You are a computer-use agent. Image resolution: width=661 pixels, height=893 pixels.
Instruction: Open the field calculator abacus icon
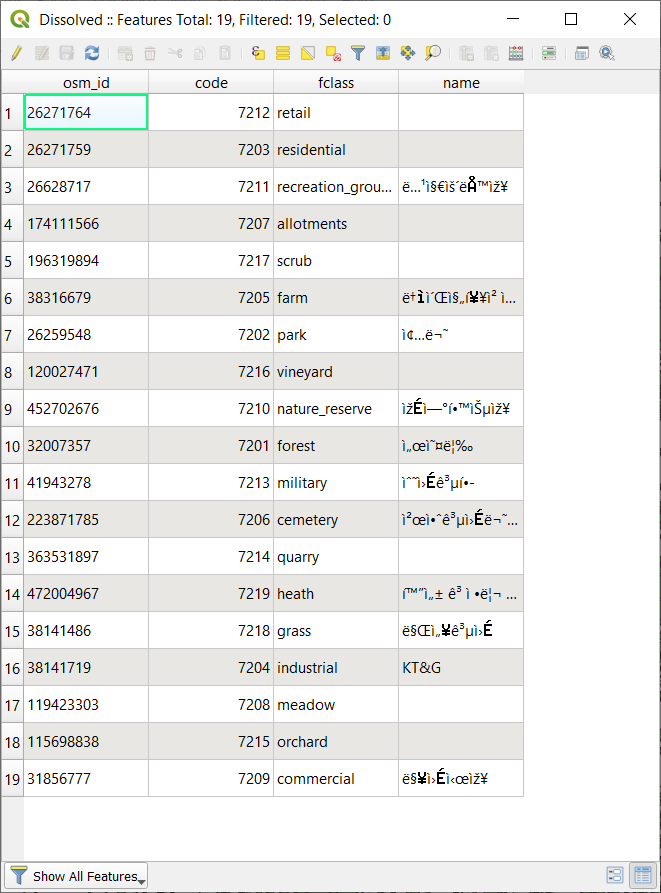516,54
